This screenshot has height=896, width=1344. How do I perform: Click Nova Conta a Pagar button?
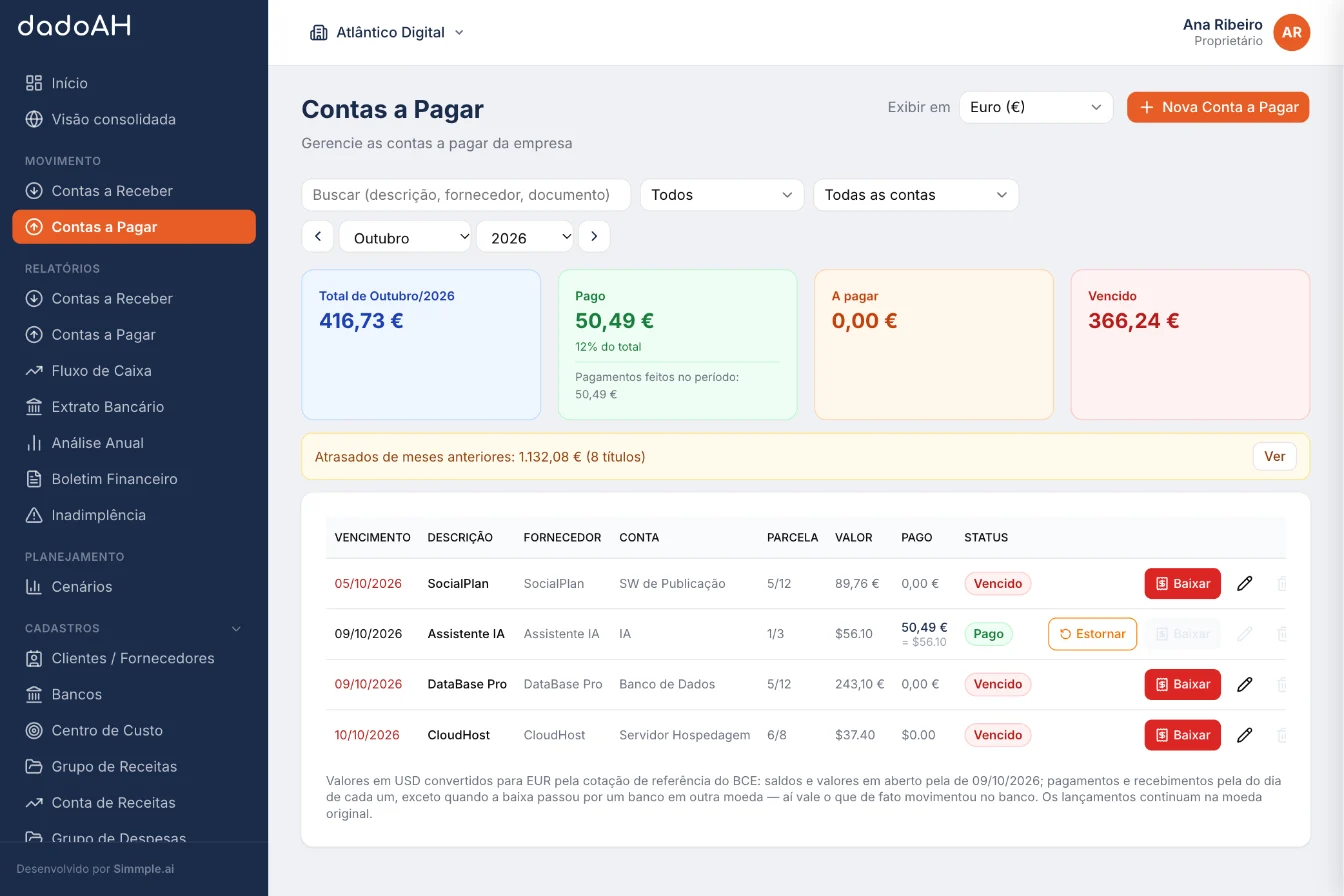(1218, 107)
